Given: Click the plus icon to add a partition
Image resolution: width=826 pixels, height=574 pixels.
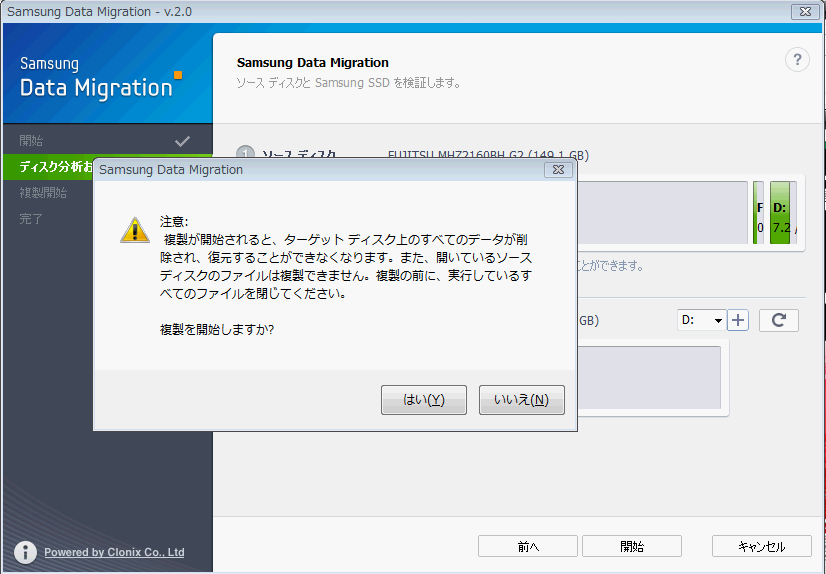Looking at the screenshot, I should 738,320.
